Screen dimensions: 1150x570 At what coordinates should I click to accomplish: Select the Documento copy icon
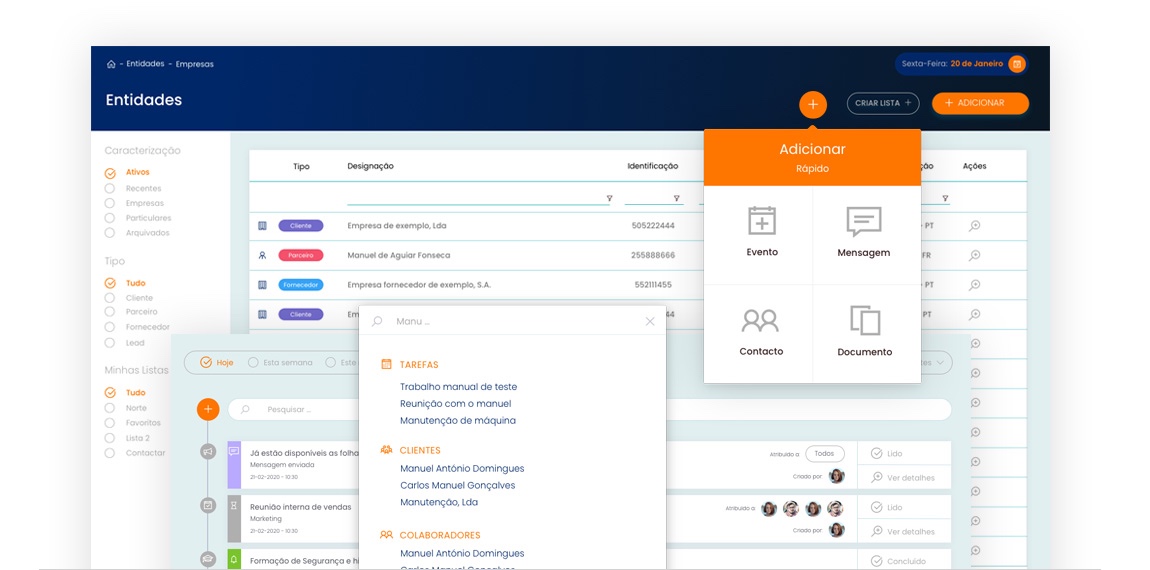865,321
